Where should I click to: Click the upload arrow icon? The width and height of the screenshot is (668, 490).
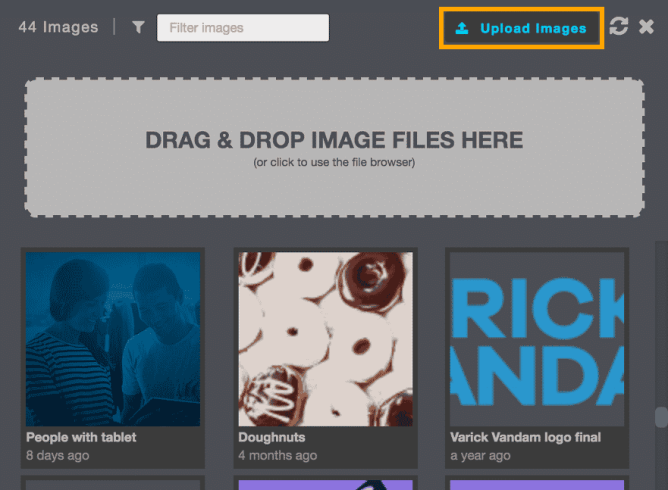coord(462,28)
